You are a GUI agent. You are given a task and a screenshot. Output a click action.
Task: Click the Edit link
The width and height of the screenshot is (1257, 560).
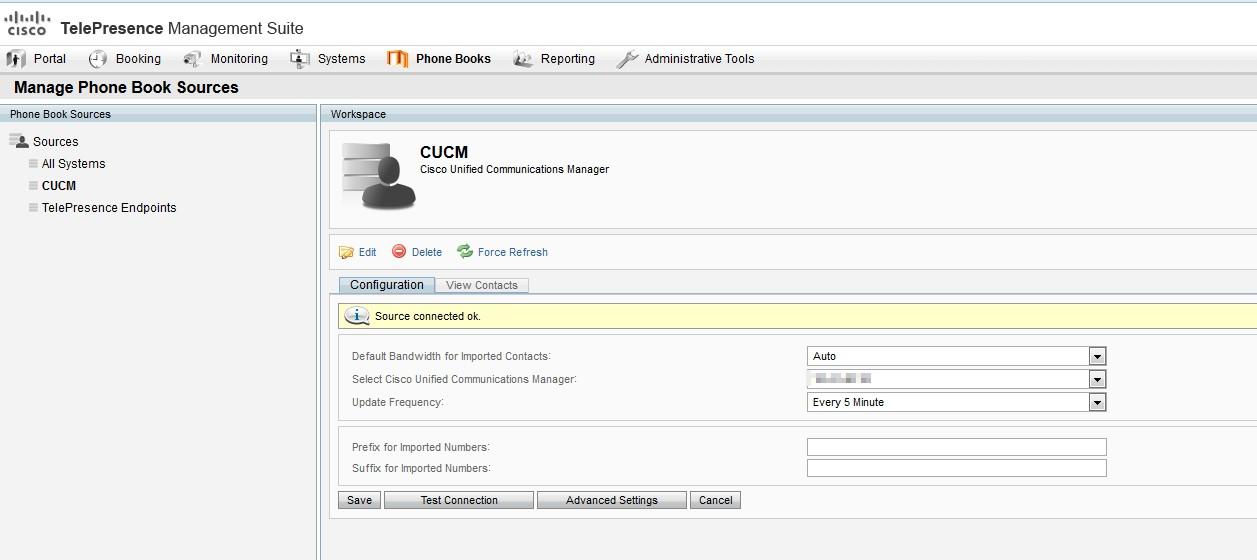(x=367, y=252)
